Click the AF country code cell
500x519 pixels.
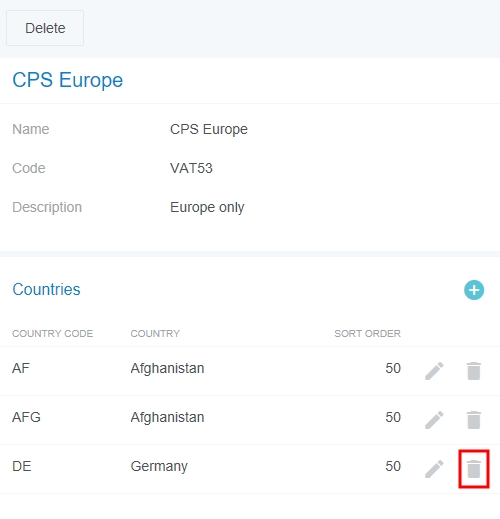[21, 368]
